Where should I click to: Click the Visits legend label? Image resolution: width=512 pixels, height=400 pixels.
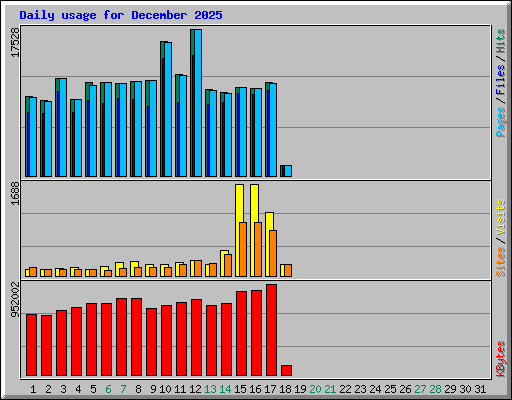pos(500,217)
